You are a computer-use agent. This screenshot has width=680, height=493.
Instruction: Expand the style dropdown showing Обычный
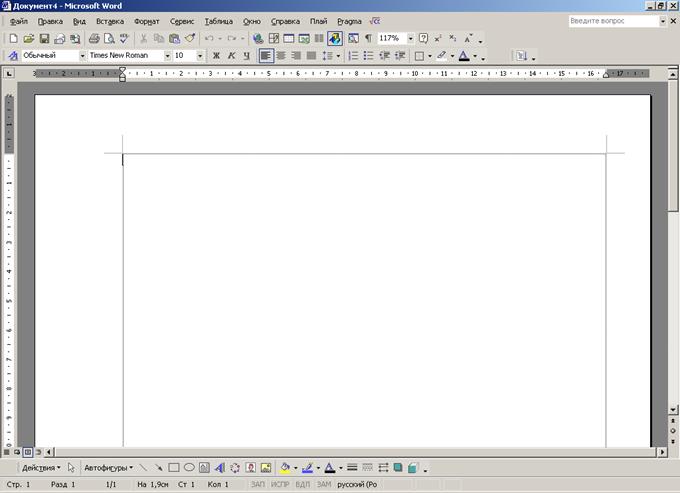click(x=82, y=56)
